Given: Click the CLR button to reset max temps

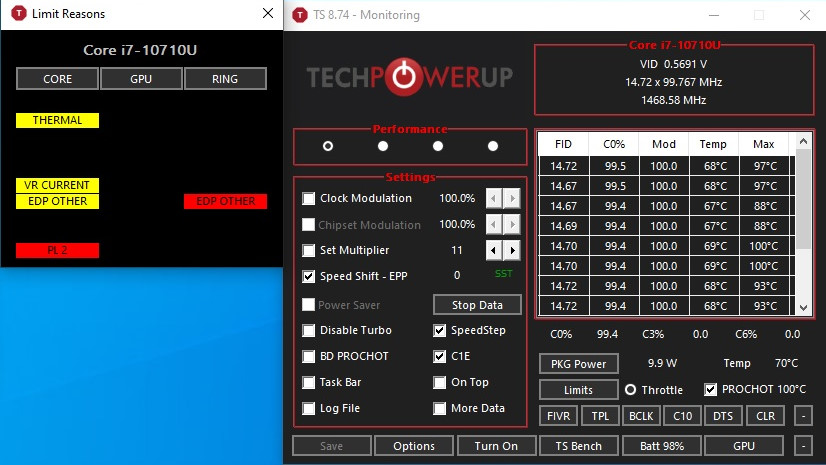Looking at the screenshot, I should (765, 416).
